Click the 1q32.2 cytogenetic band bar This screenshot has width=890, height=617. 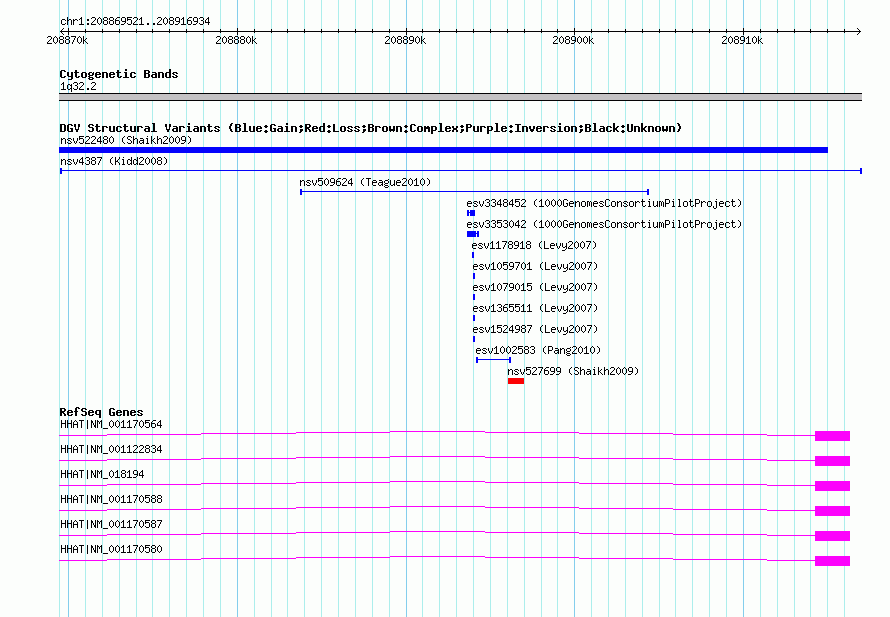460,97
